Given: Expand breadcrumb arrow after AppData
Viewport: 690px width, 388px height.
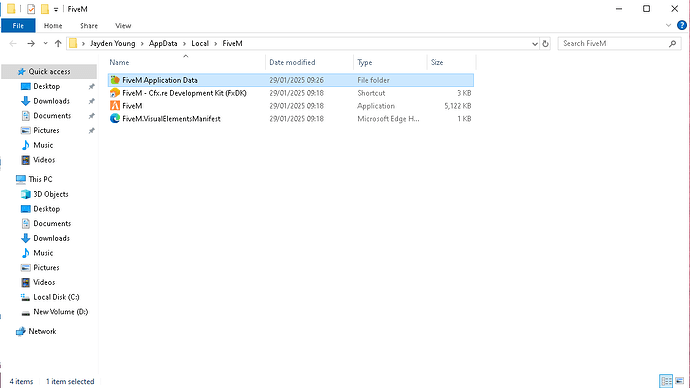Looking at the screenshot, I should (x=184, y=44).
